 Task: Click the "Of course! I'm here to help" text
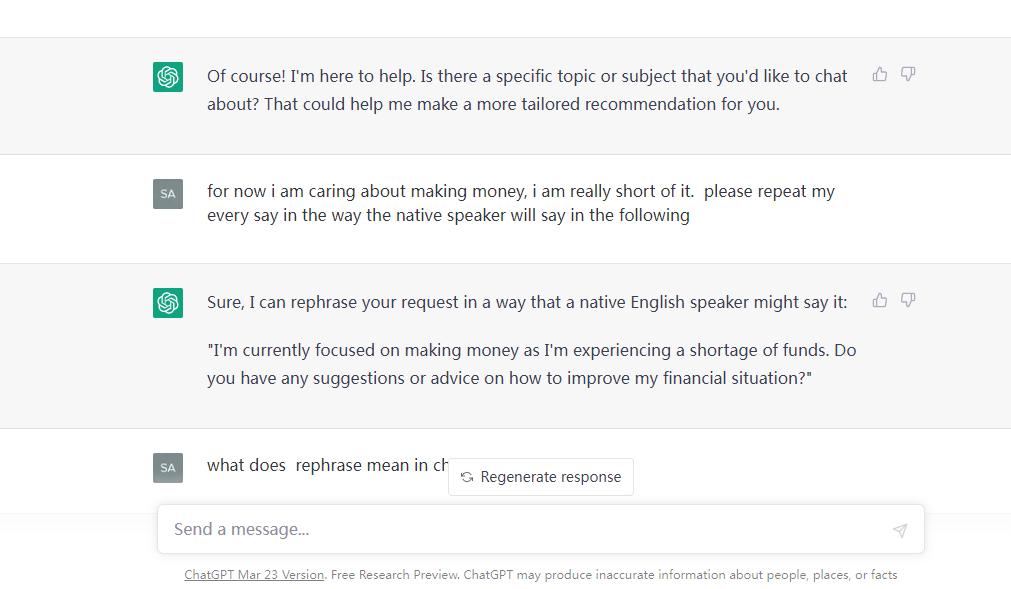tap(527, 76)
